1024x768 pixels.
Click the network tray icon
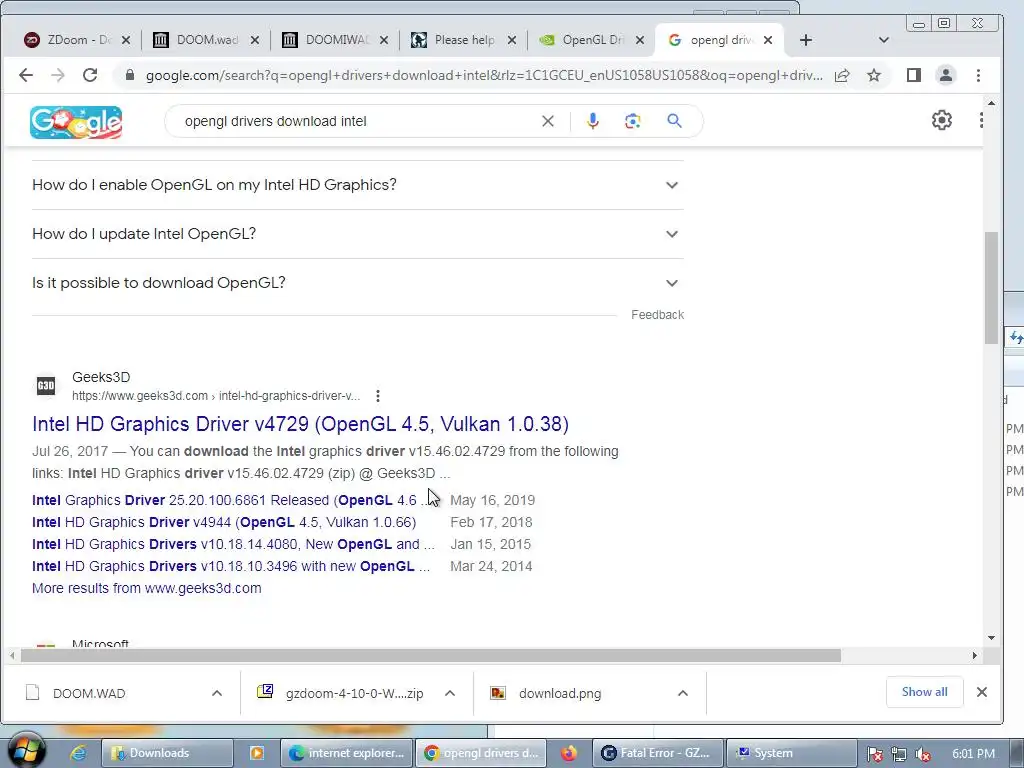899,754
